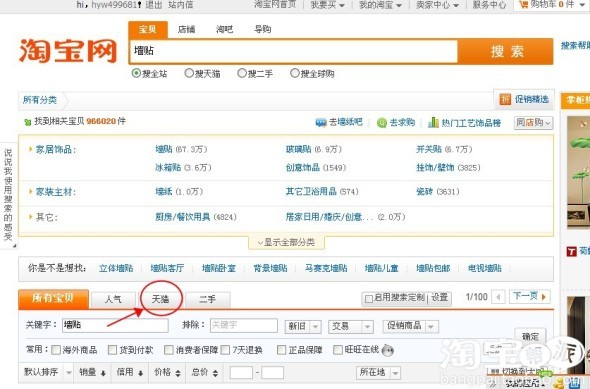
Task: Open 促销商品 dropdown
Action: point(410,326)
